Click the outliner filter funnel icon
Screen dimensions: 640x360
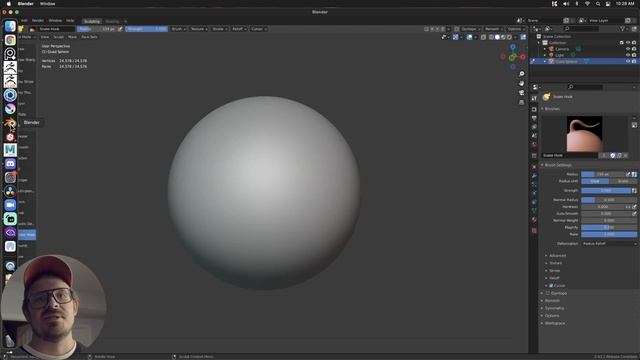tap(622, 29)
